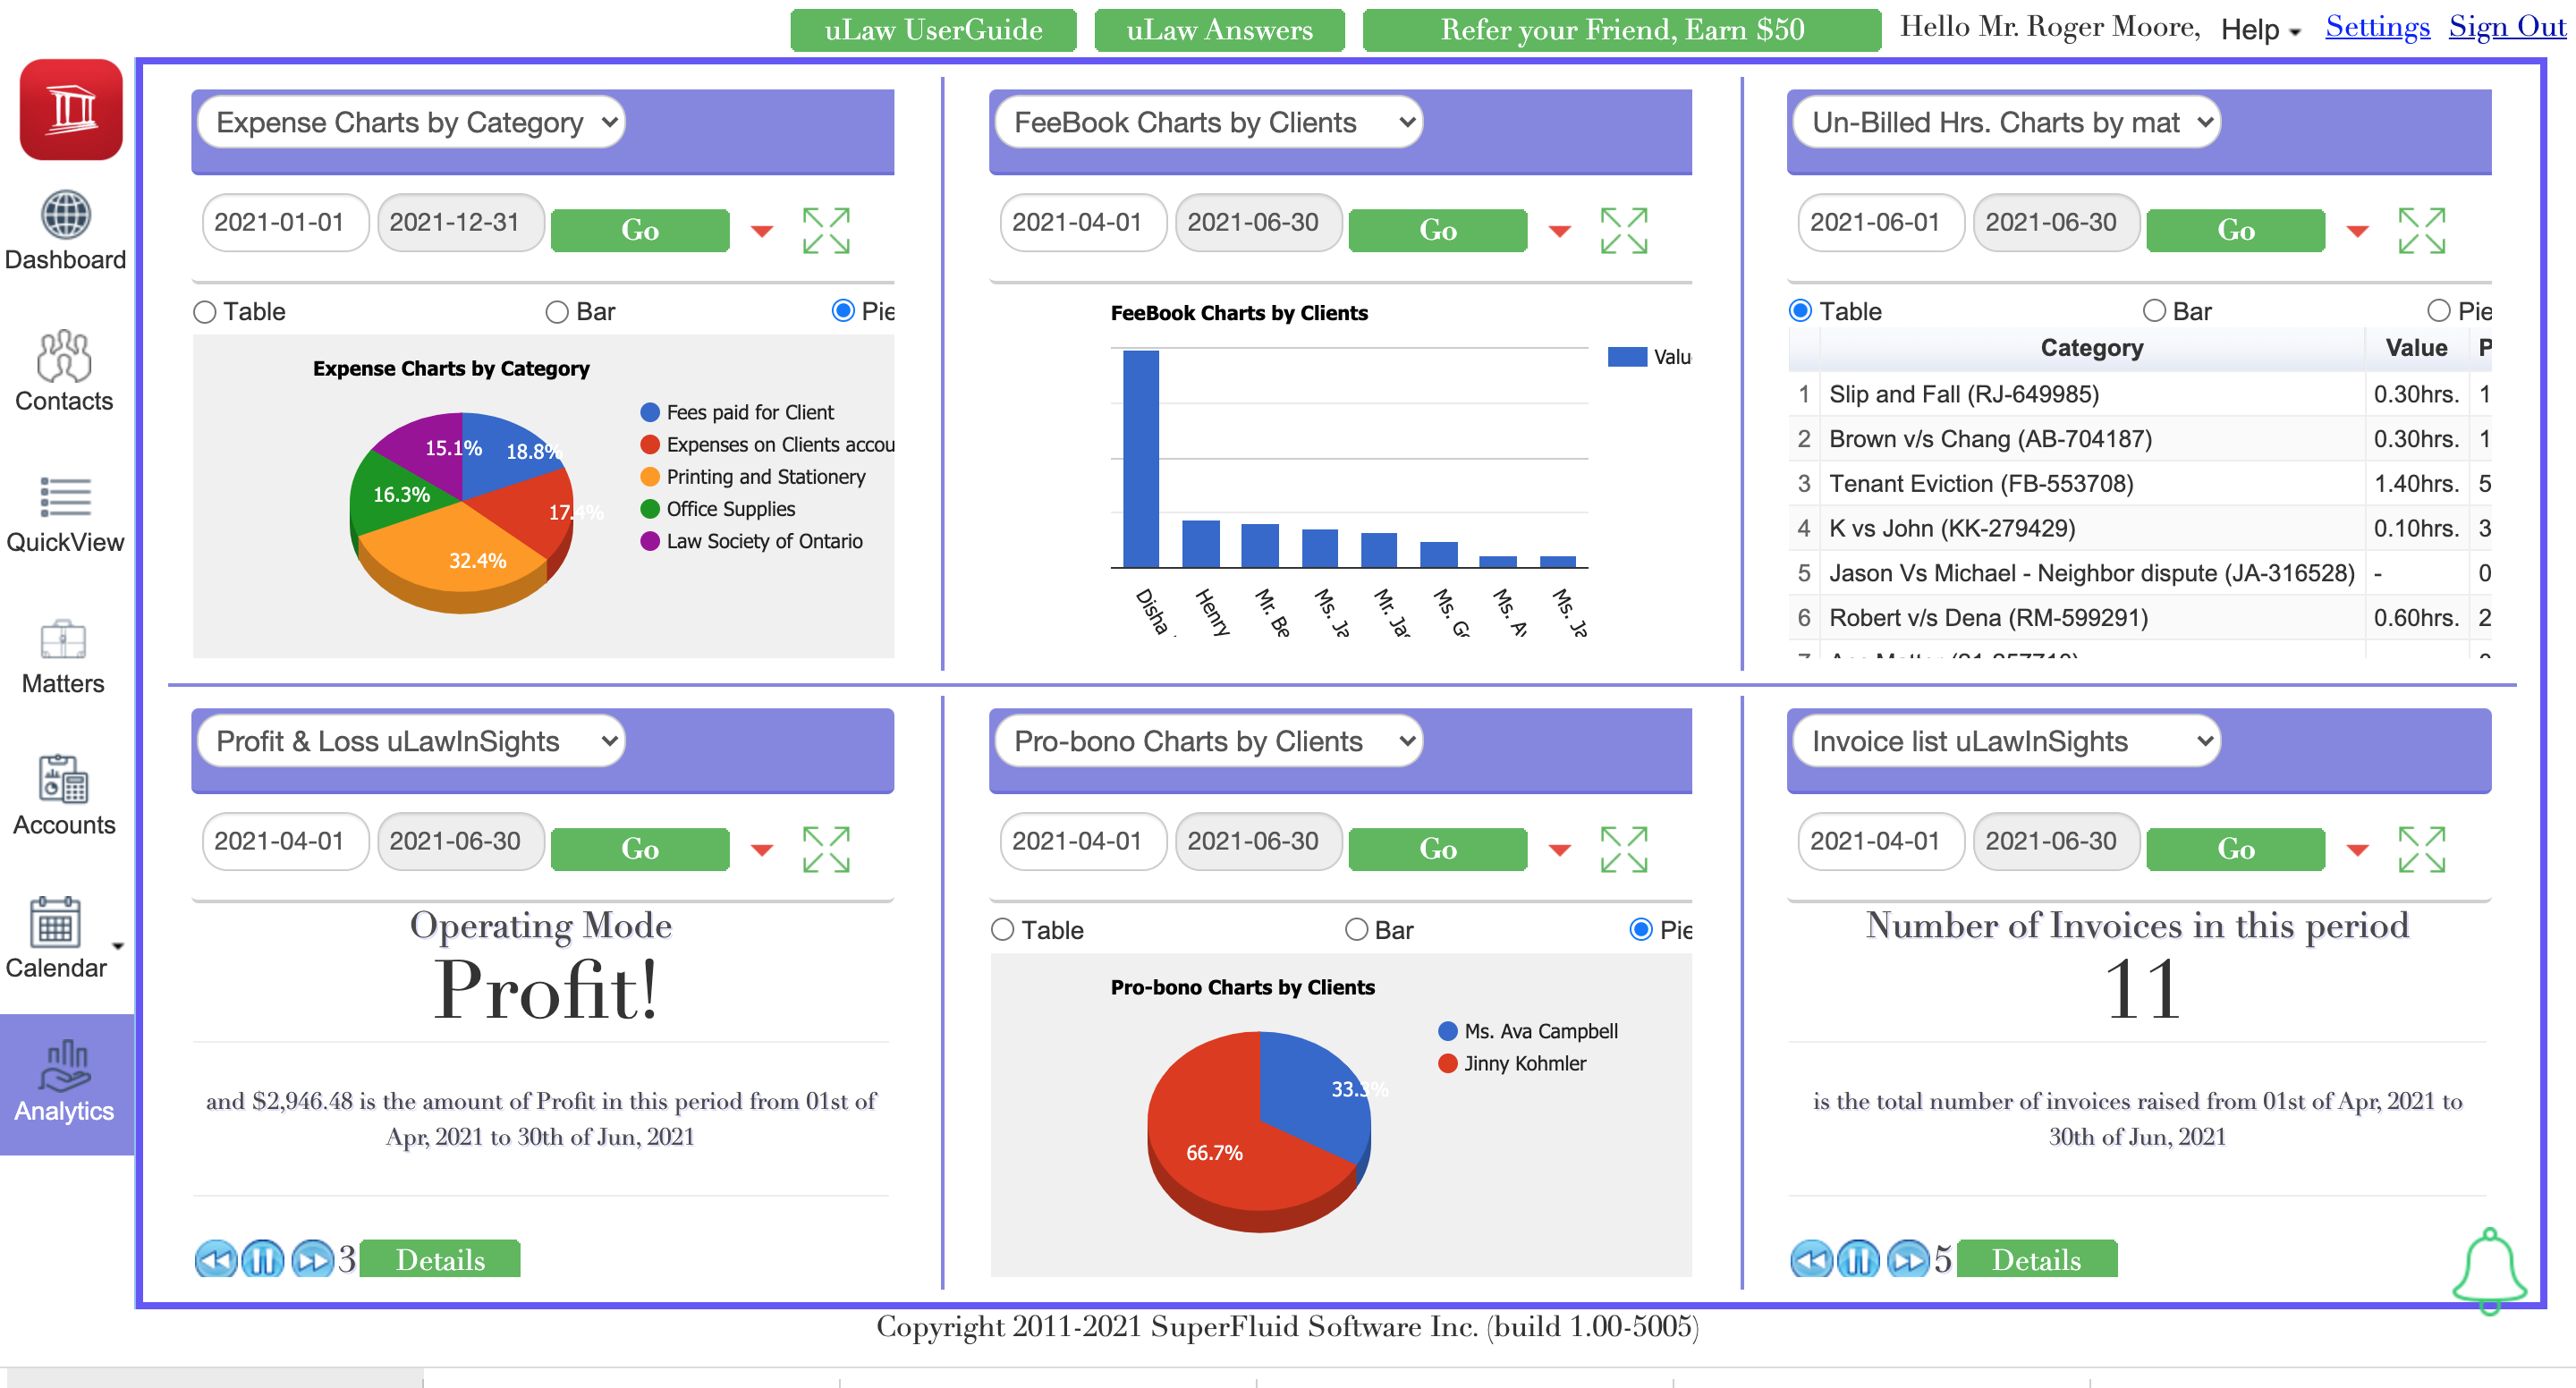
Task: Expand the Expense Charts panel to fullscreen
Action: (826, 231)
